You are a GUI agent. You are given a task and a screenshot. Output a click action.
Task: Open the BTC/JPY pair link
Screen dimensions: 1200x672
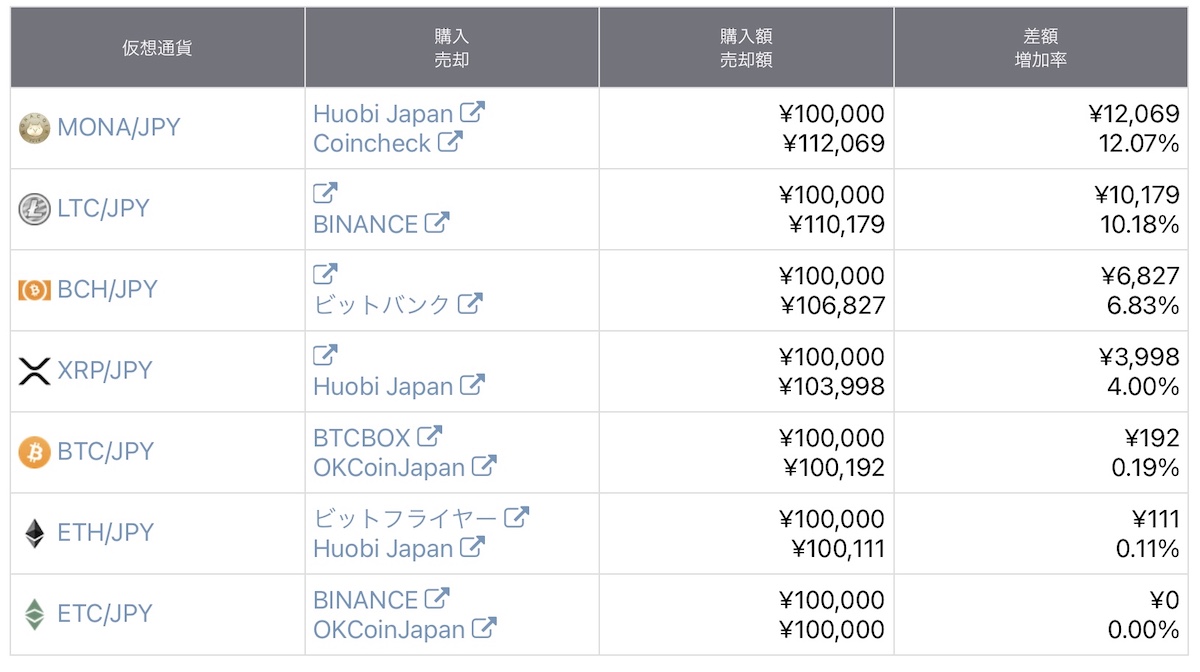105,452
